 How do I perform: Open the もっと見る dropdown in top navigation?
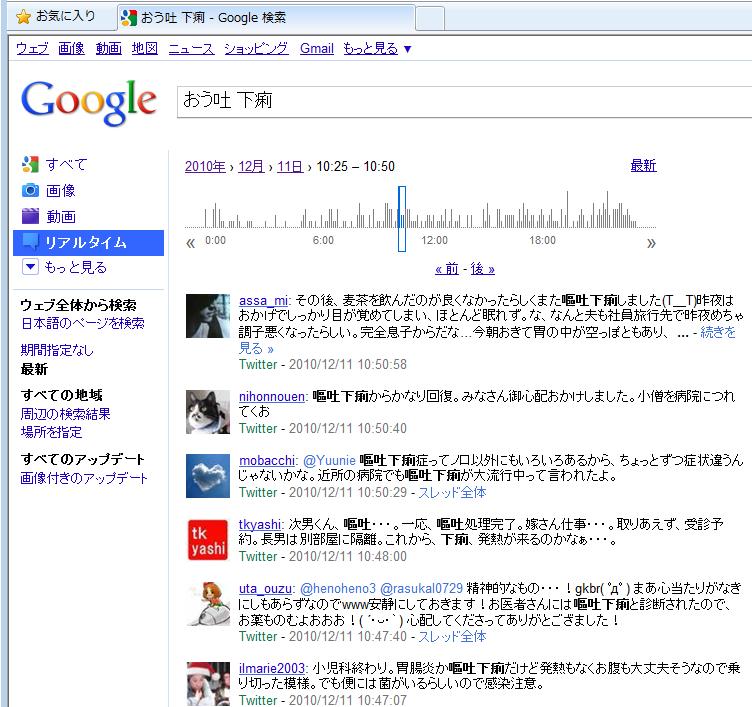(377, 48)
